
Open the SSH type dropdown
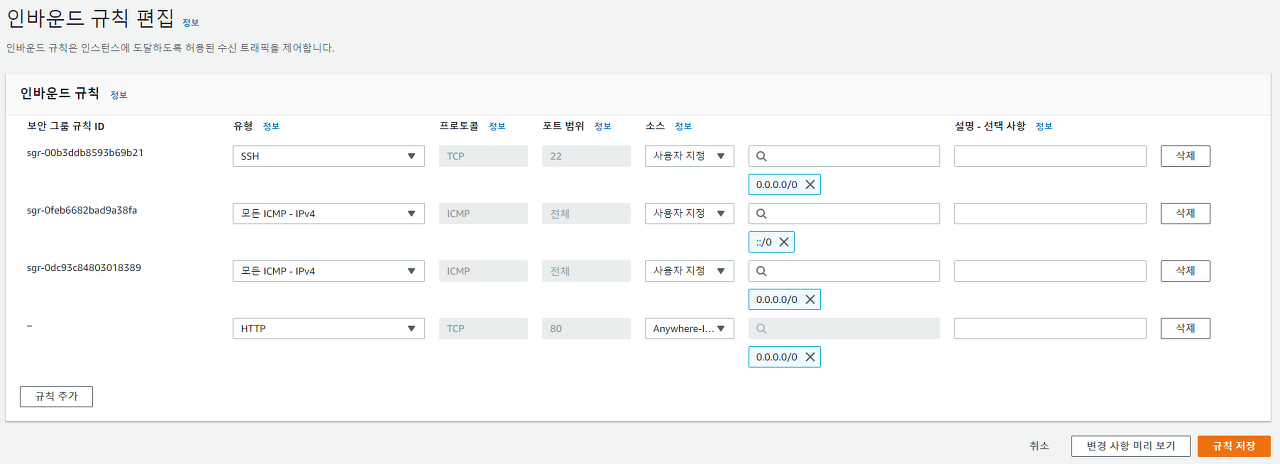point(328,156)
